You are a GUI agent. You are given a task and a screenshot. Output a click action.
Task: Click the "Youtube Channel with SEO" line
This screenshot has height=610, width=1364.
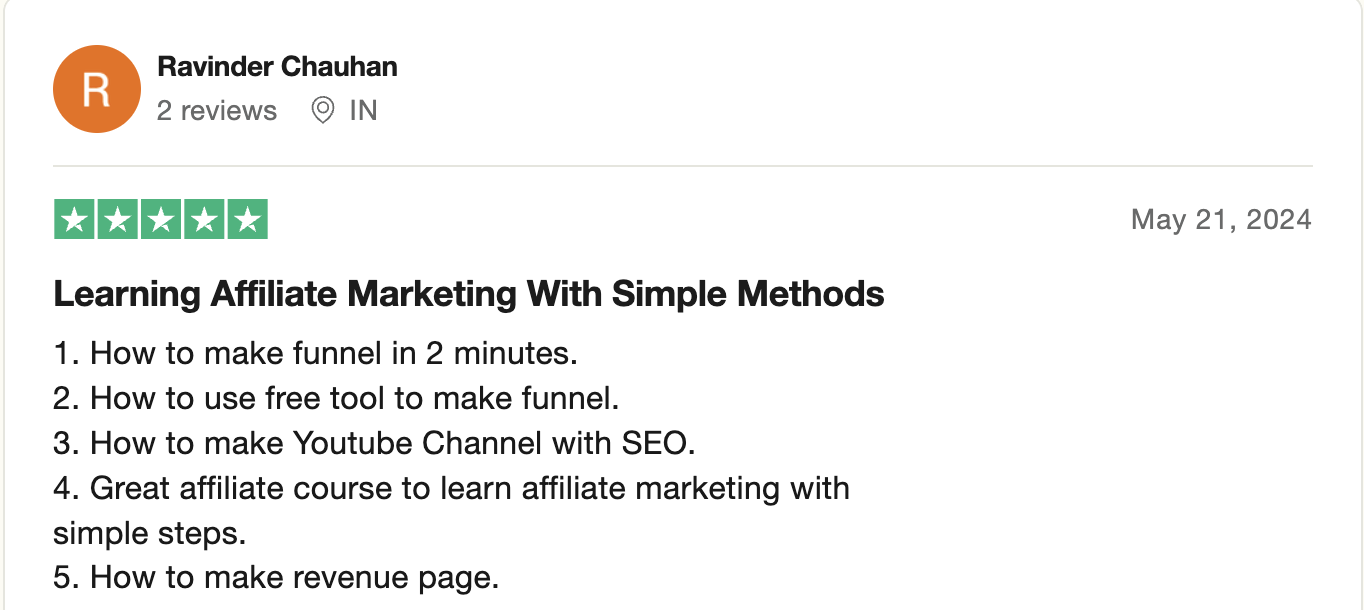pos(373,443)
